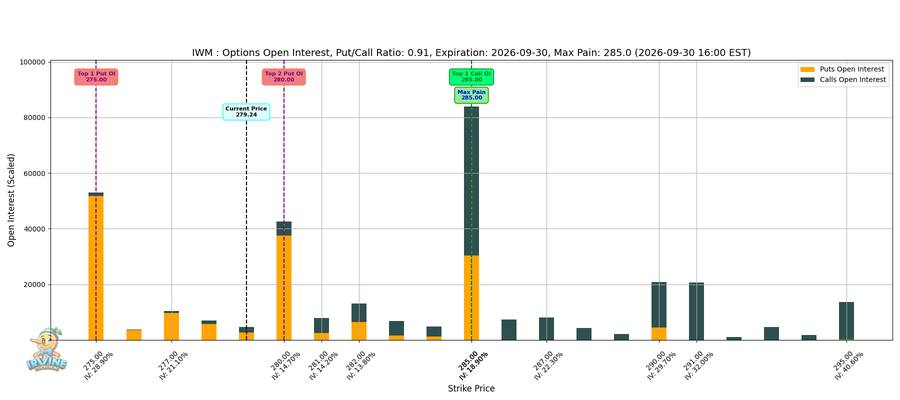Click the orange put portion of the 285.00 bar
Viewport: 900px width, 400px height.
[471, 297]
